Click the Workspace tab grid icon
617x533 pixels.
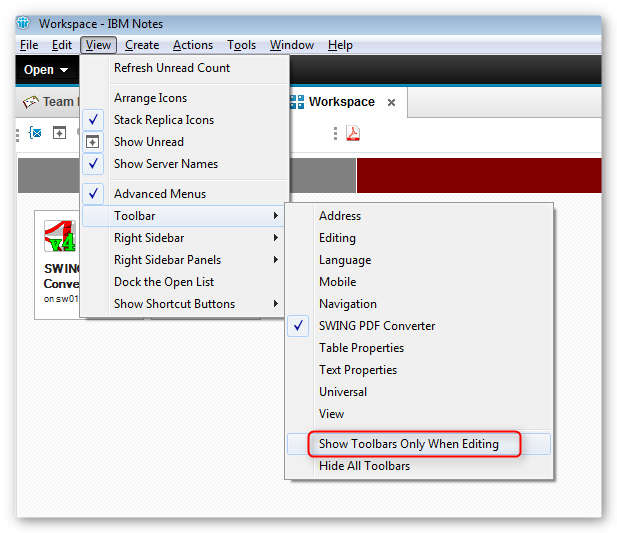[297, 102]
